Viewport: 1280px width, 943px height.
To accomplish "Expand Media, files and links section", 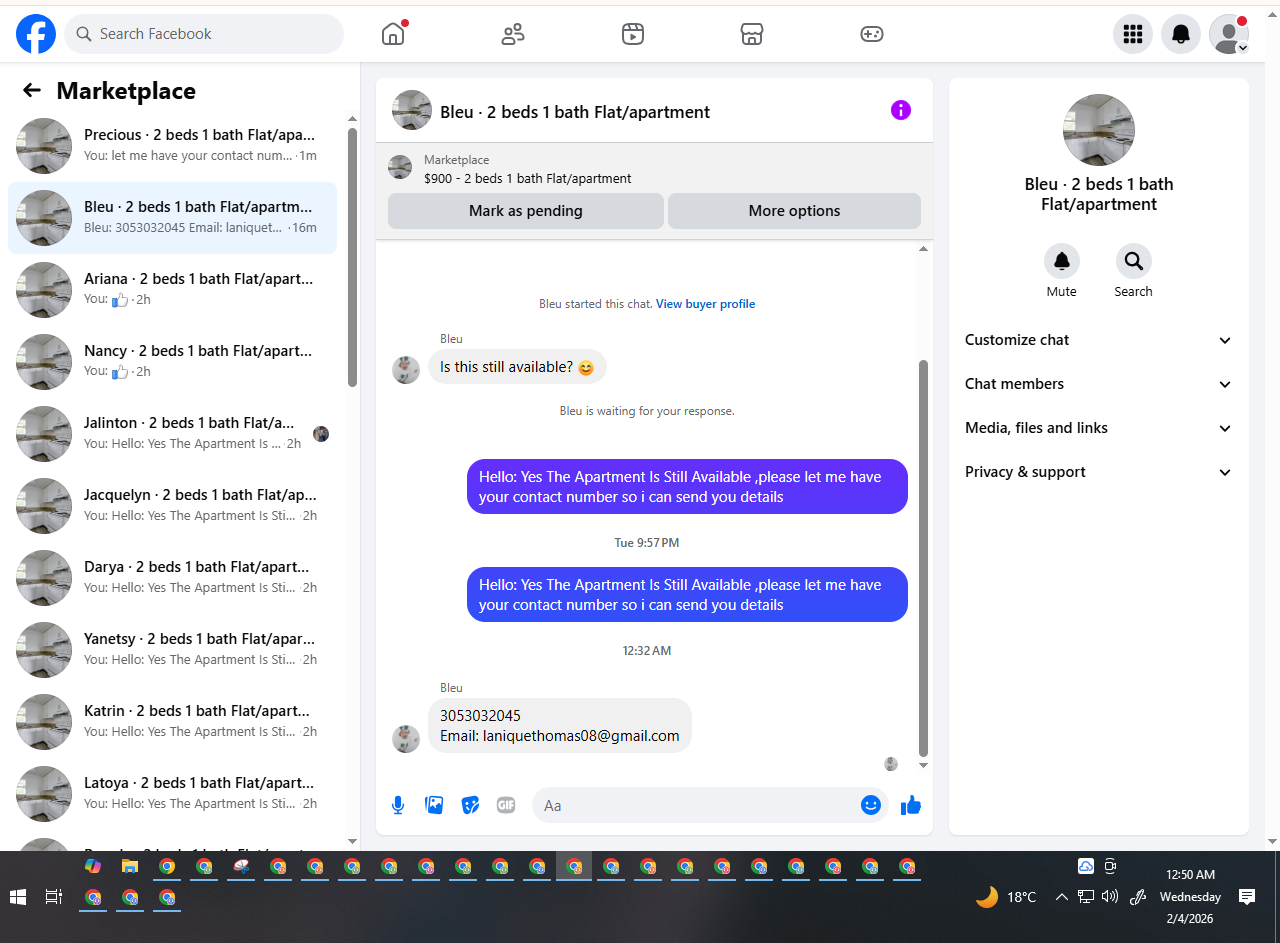I will click(1099, 428).
